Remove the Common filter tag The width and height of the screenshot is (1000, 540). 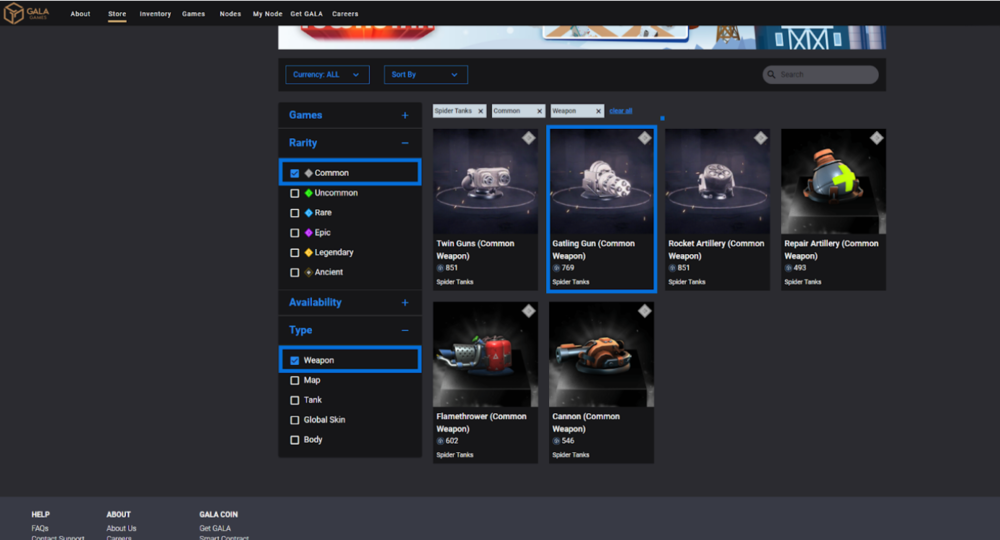(x=540, y=111)
